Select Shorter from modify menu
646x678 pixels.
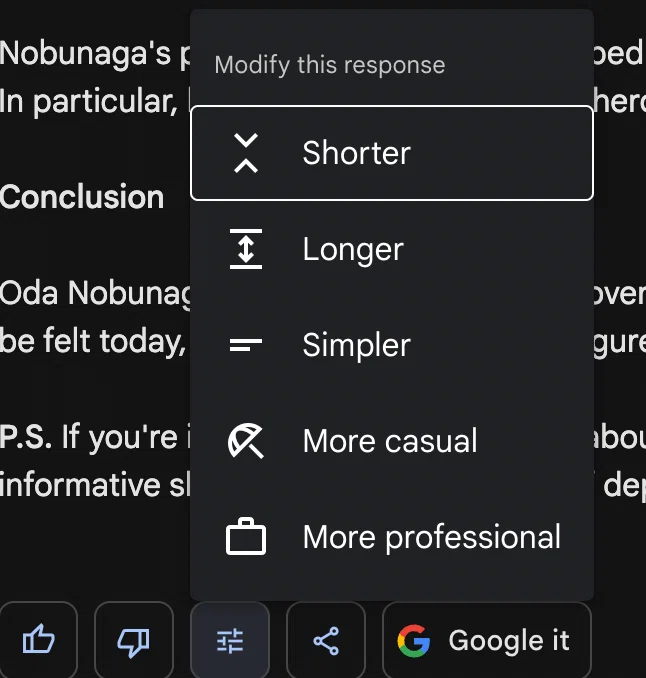click(392, 153)
